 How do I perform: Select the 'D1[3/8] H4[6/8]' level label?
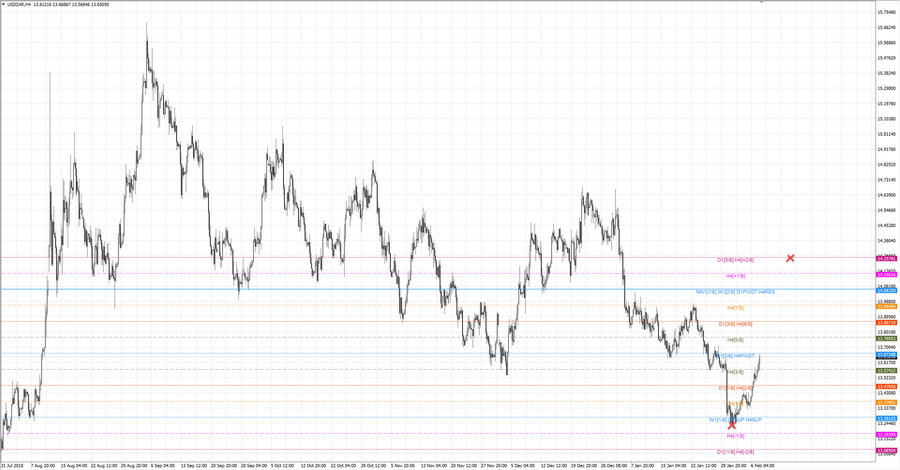click(735, 324)
